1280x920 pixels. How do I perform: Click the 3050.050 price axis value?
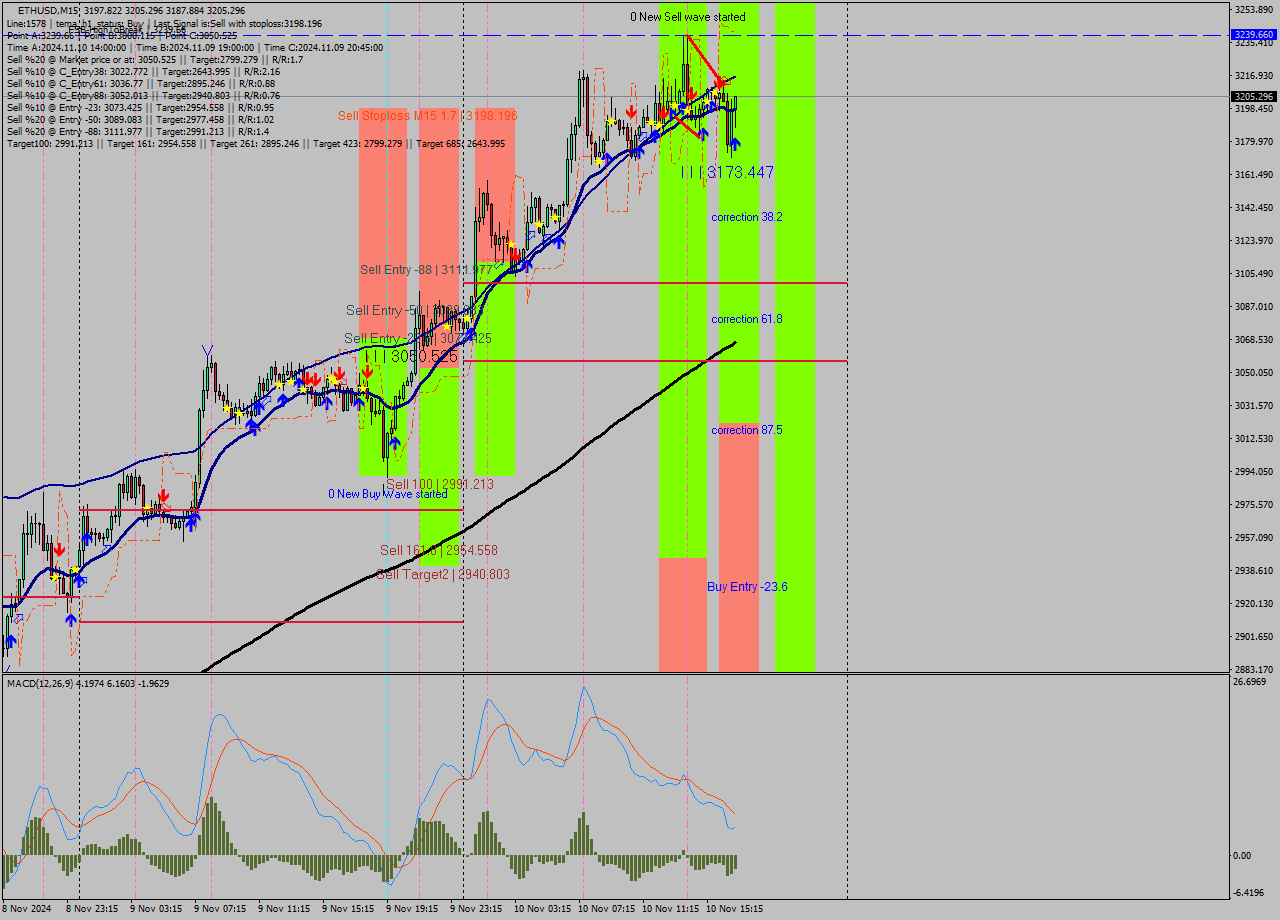click(1254, 373)
